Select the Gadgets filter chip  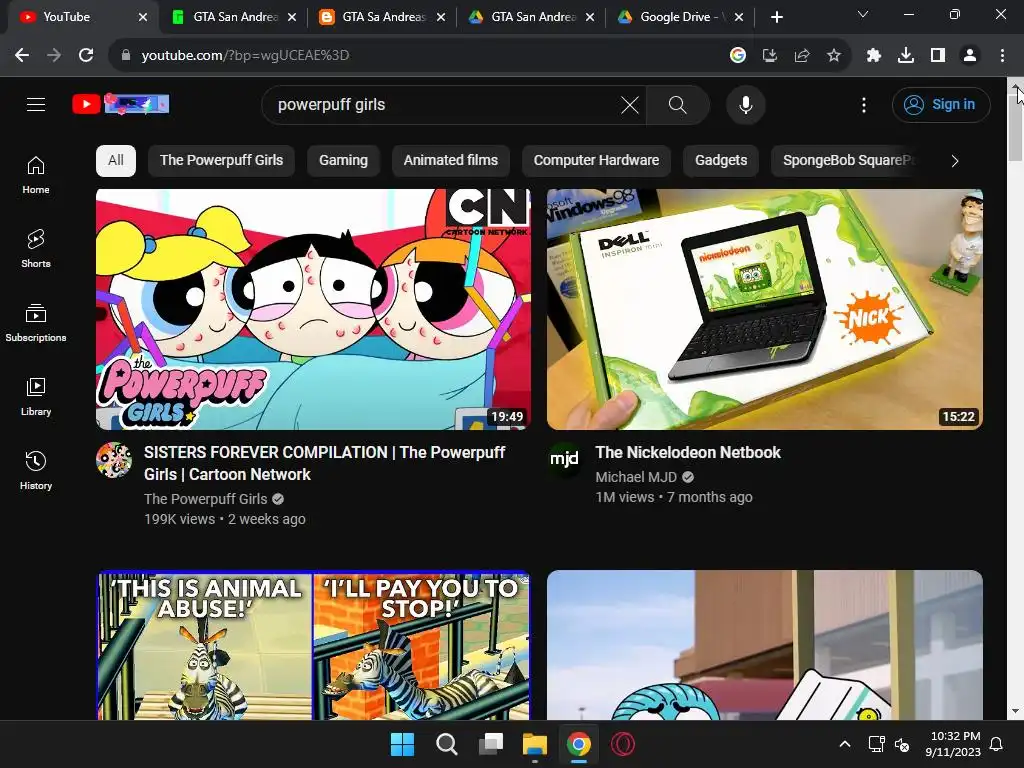[x=721, y=161]
